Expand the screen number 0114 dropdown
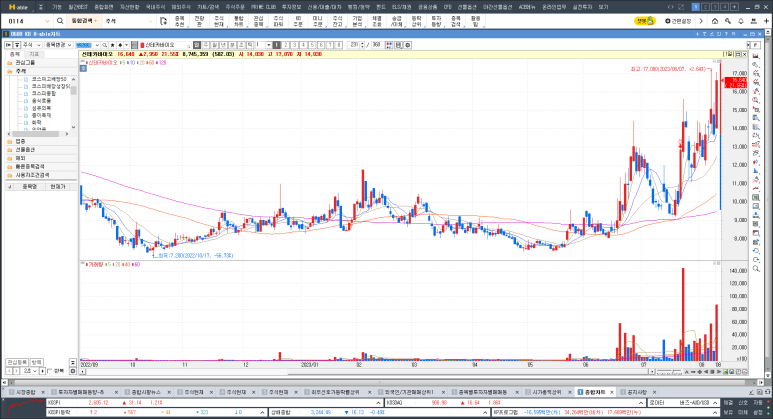 point(47,21)
